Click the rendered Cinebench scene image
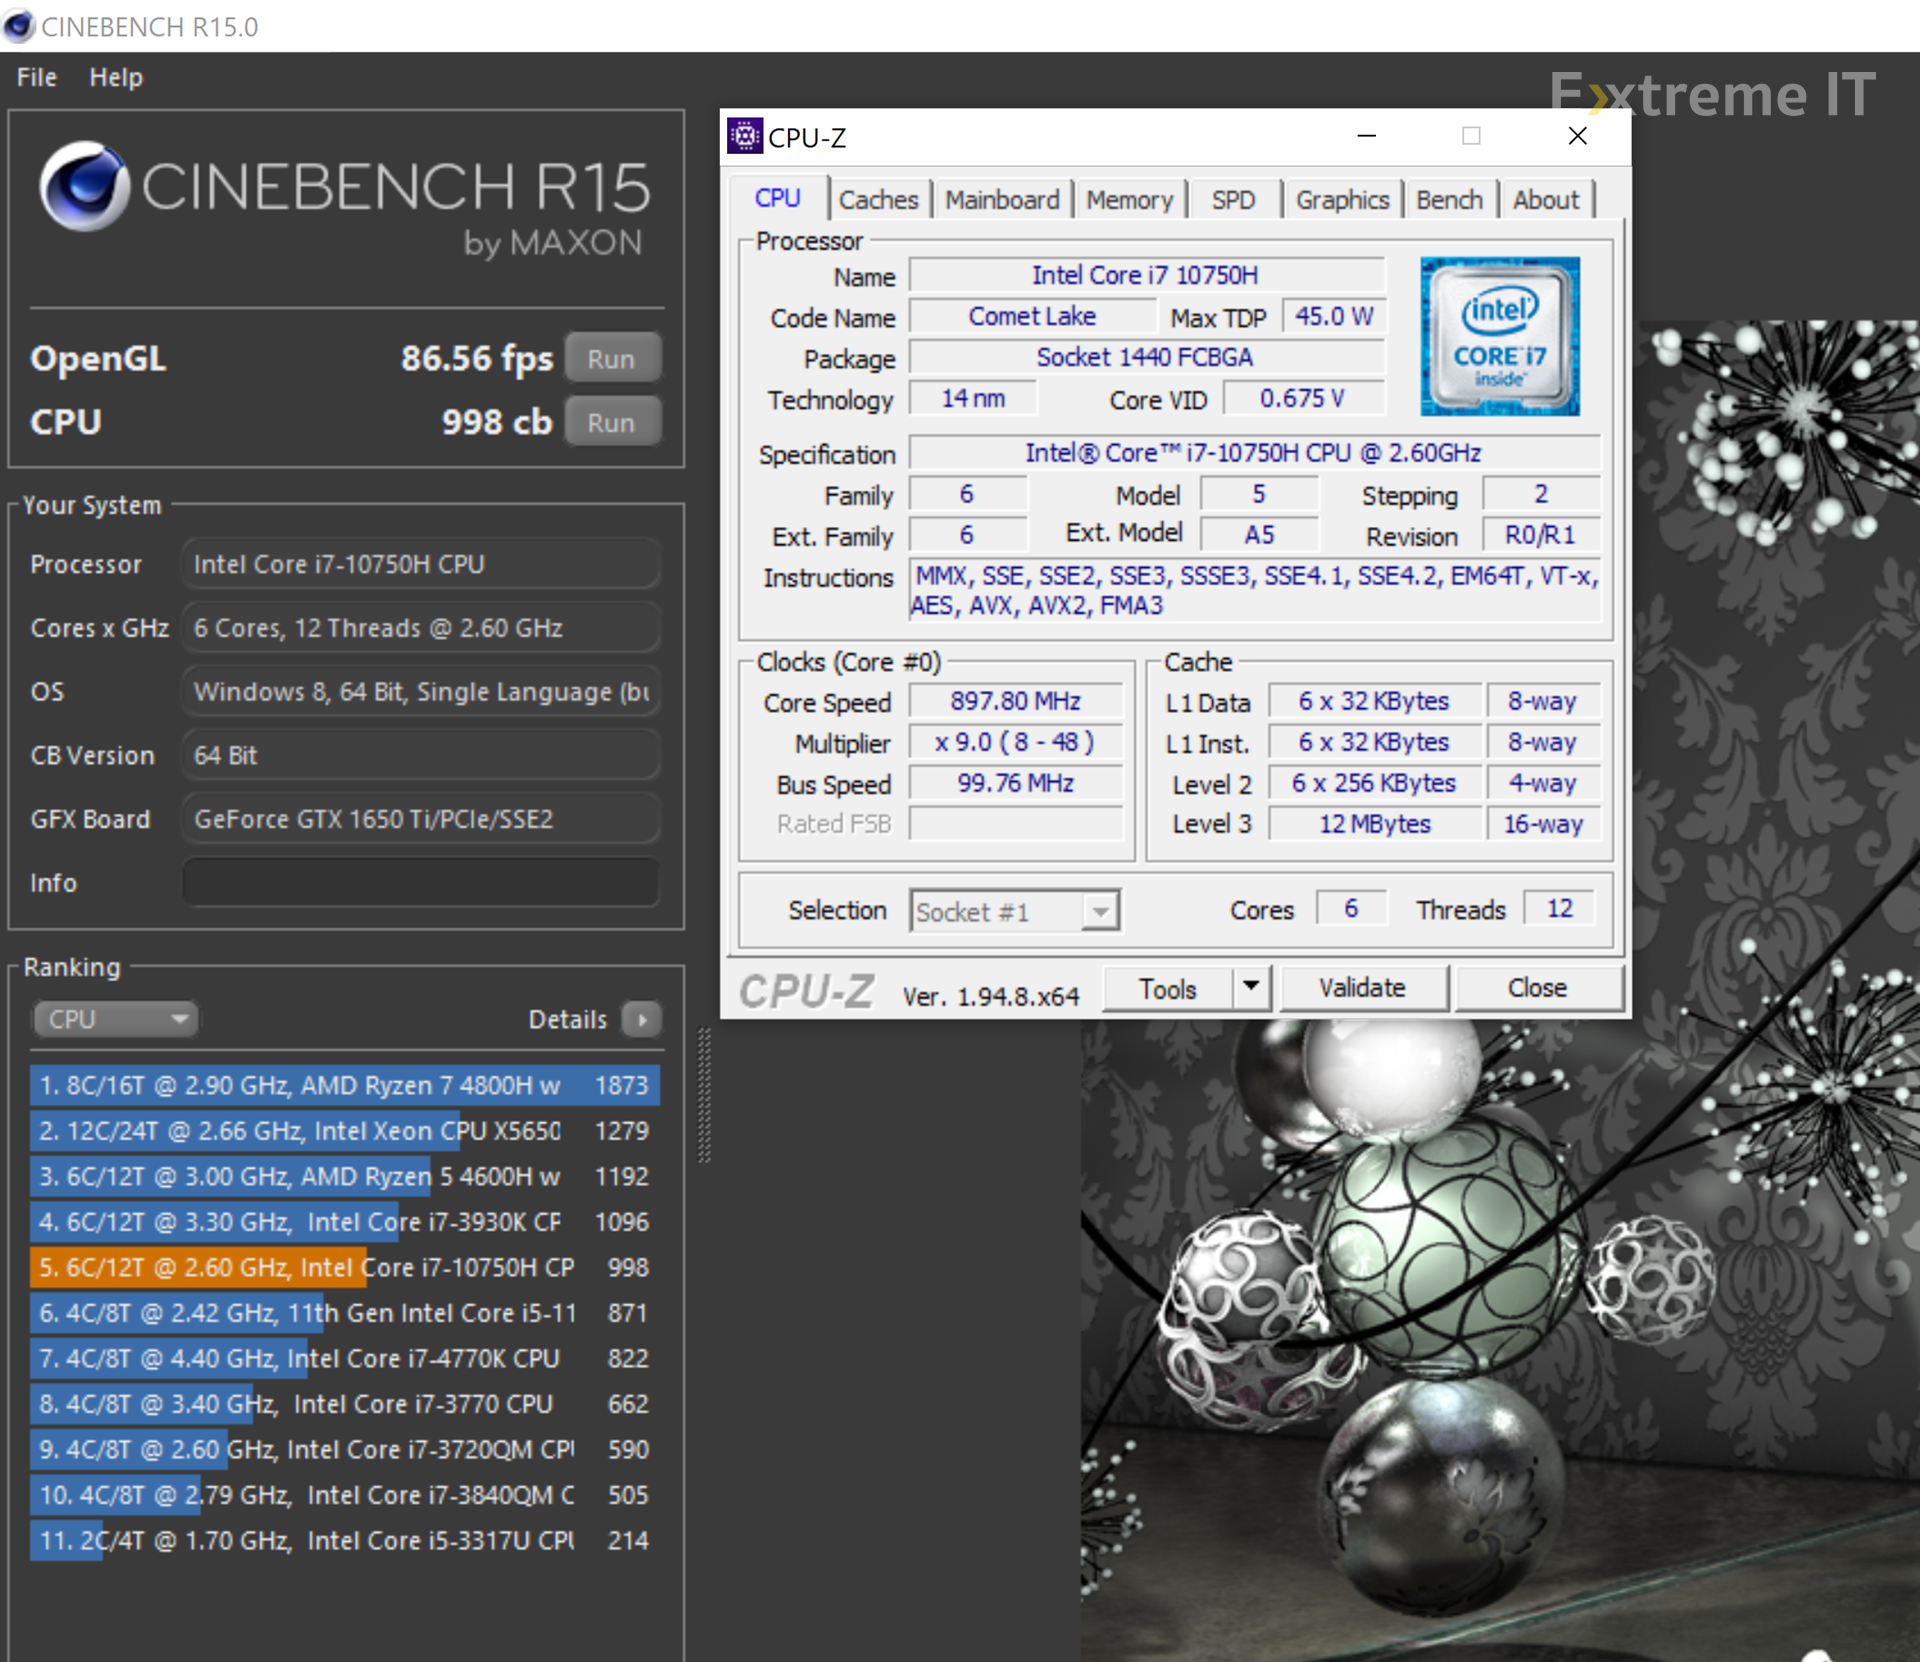 (x=1500, y=1340)
